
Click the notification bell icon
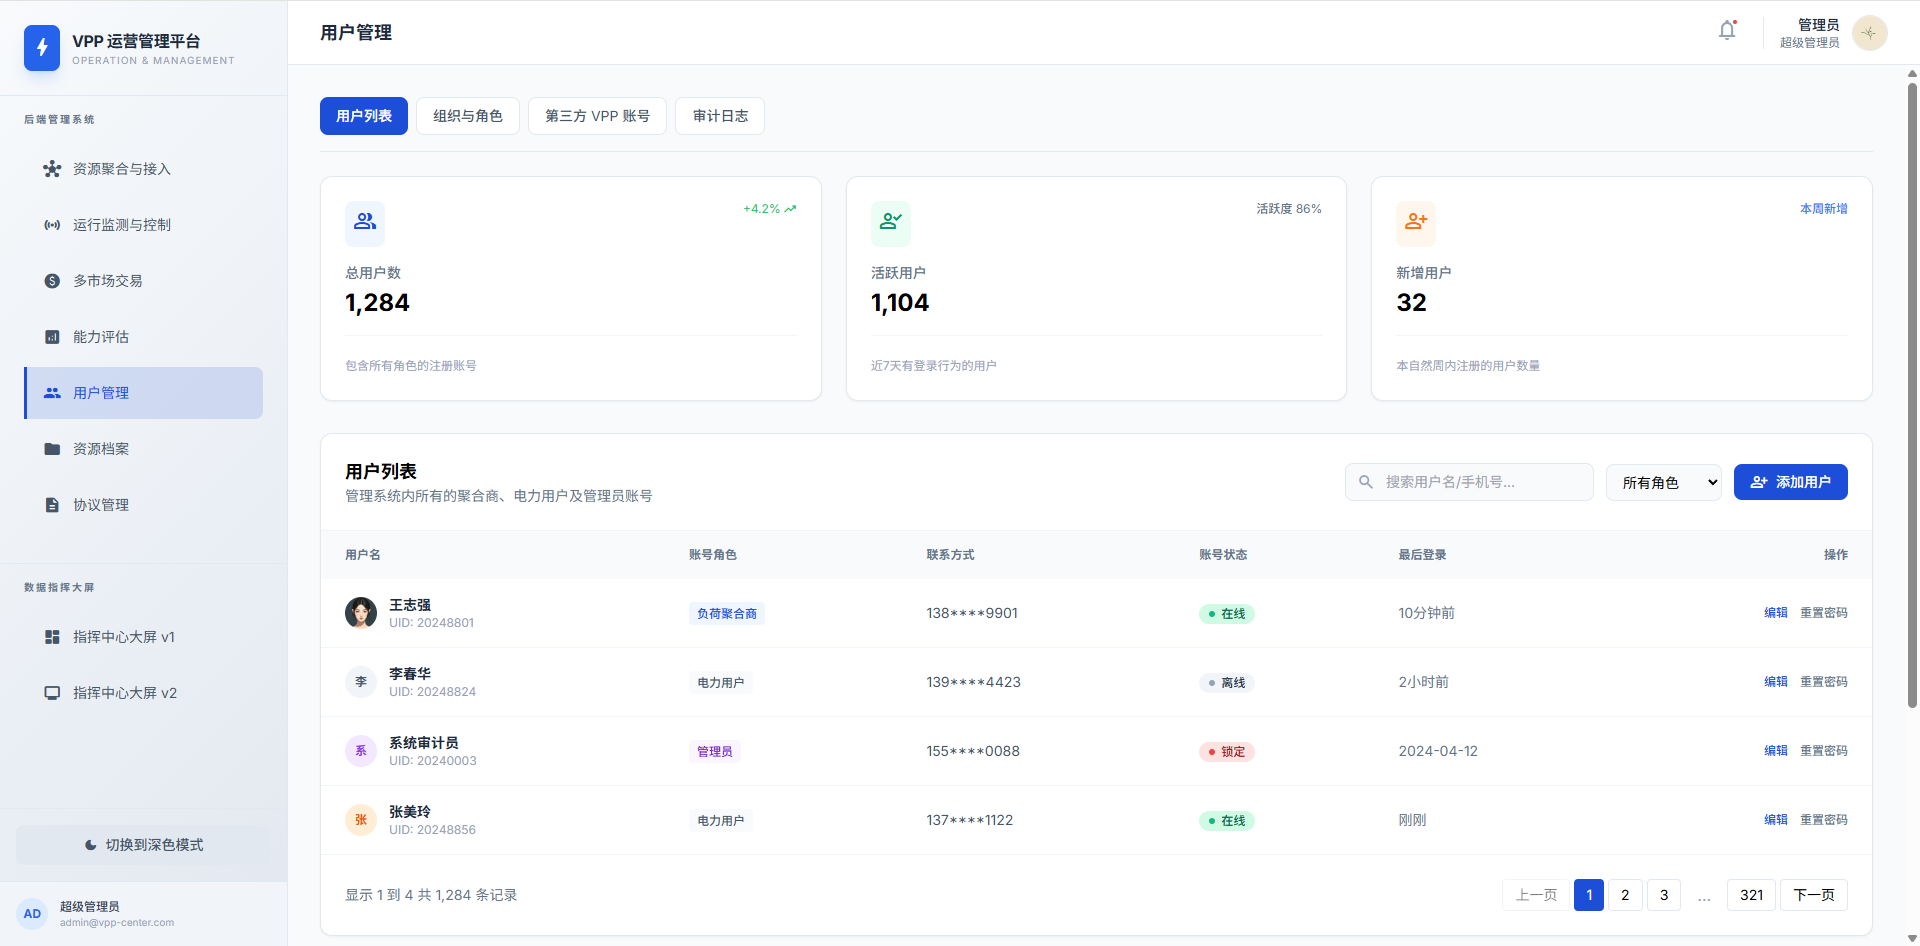click(x=1727, y=31)
